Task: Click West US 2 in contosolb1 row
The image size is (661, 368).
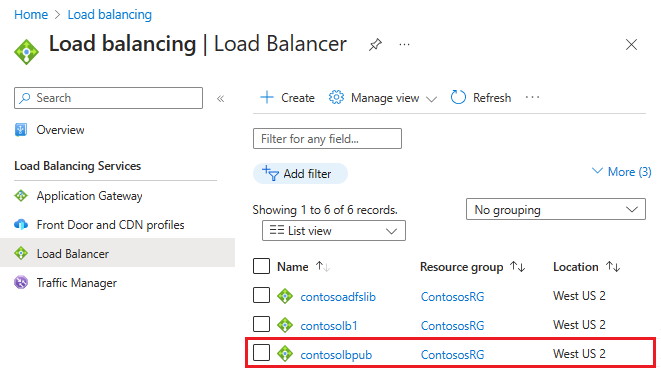Action: coord(579,325)
